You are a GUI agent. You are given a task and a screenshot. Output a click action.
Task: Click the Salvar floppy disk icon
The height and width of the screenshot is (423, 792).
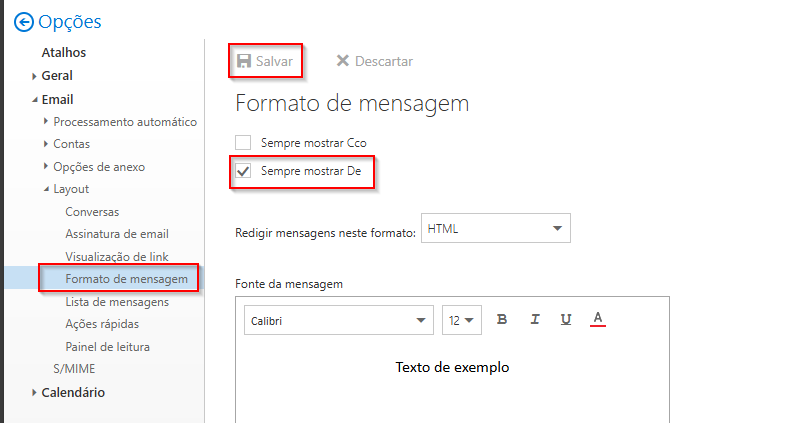[244, 61]
